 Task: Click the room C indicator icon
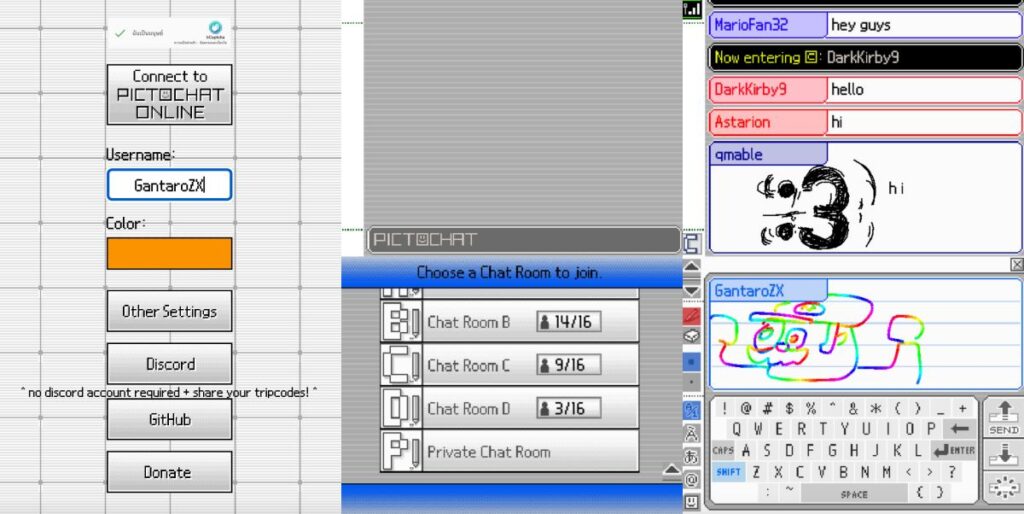coord(692,244)
